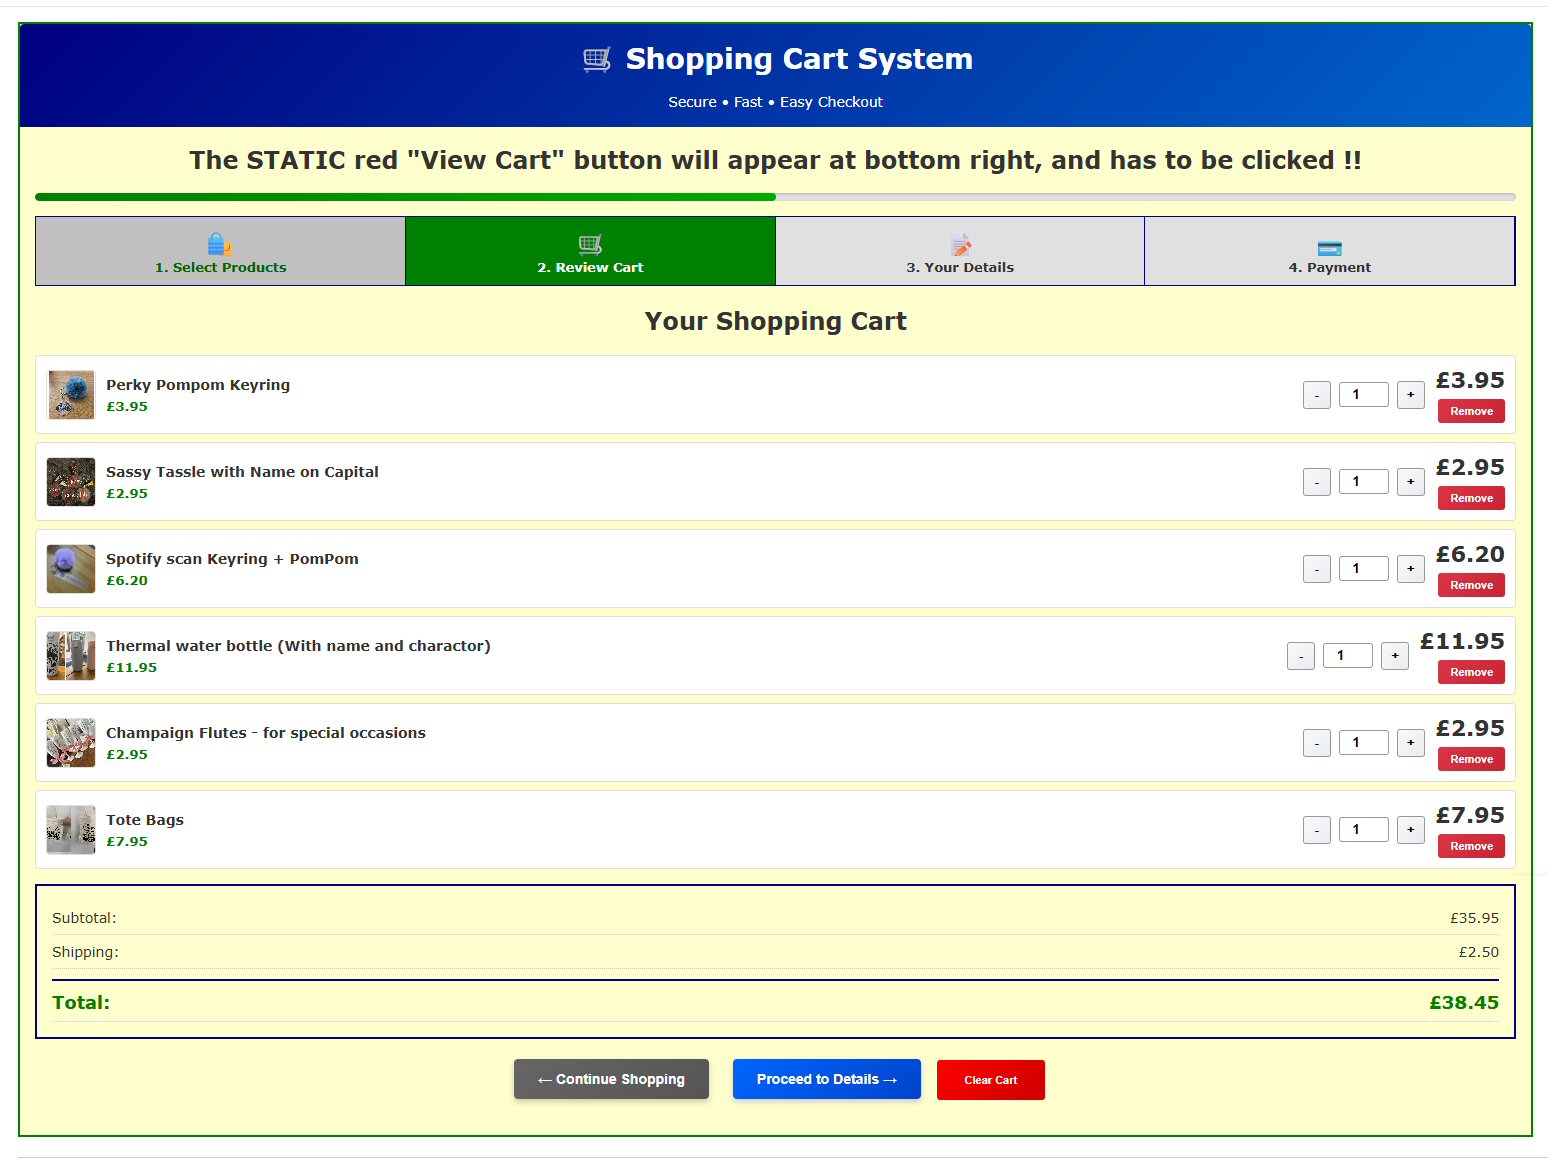Viewport: 1548px width, 1166px height.
Task: Remove the Thermal water bottle item
Action: click(x=1471, y=672)
